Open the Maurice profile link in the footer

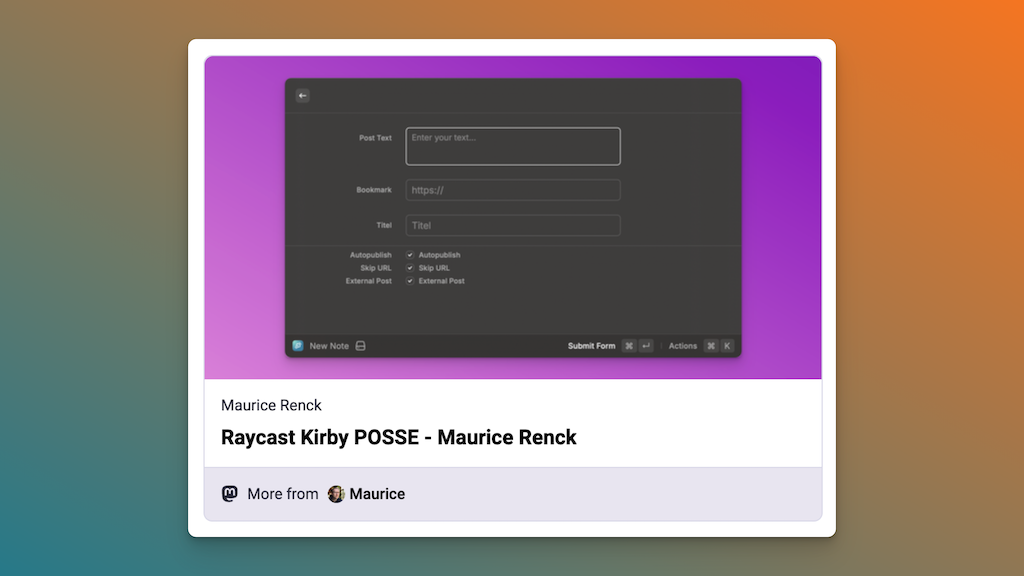click(377, 494)
